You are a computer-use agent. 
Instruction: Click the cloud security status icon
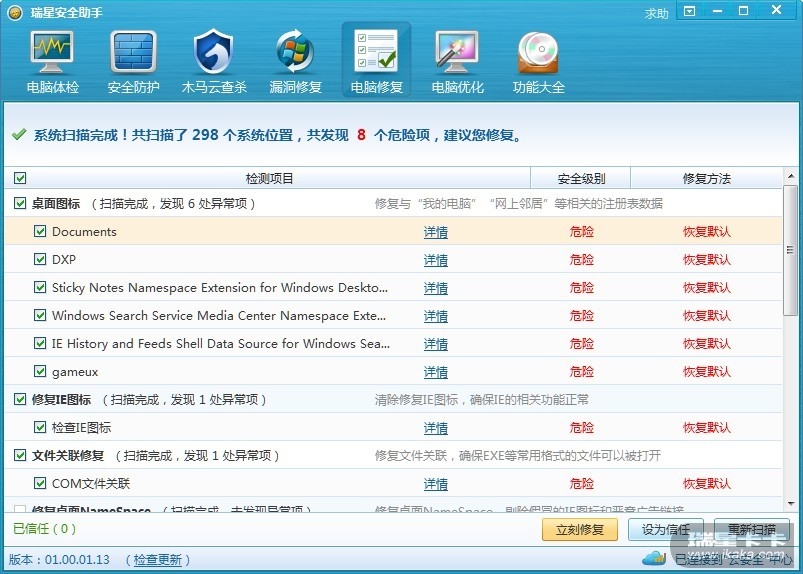(x=654, y=558)
